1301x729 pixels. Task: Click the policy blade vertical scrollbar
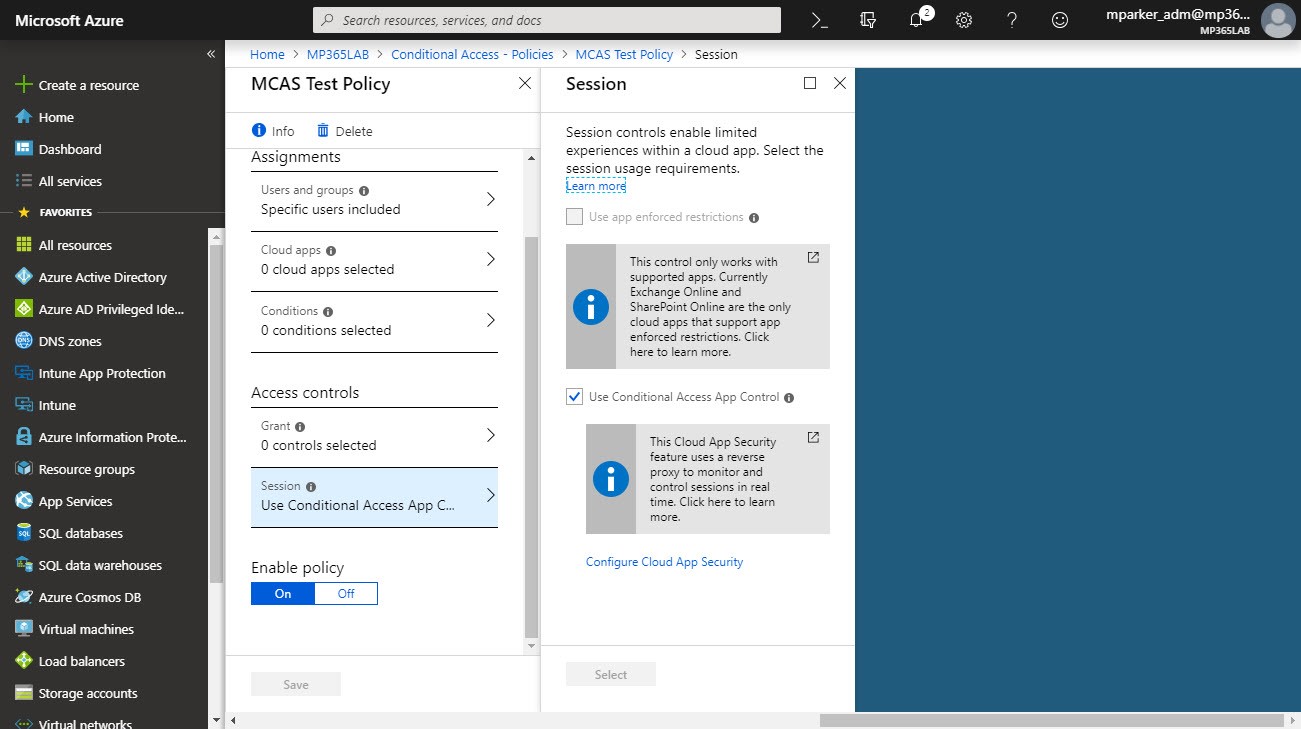pyautogui.click(x=531, y=438)
